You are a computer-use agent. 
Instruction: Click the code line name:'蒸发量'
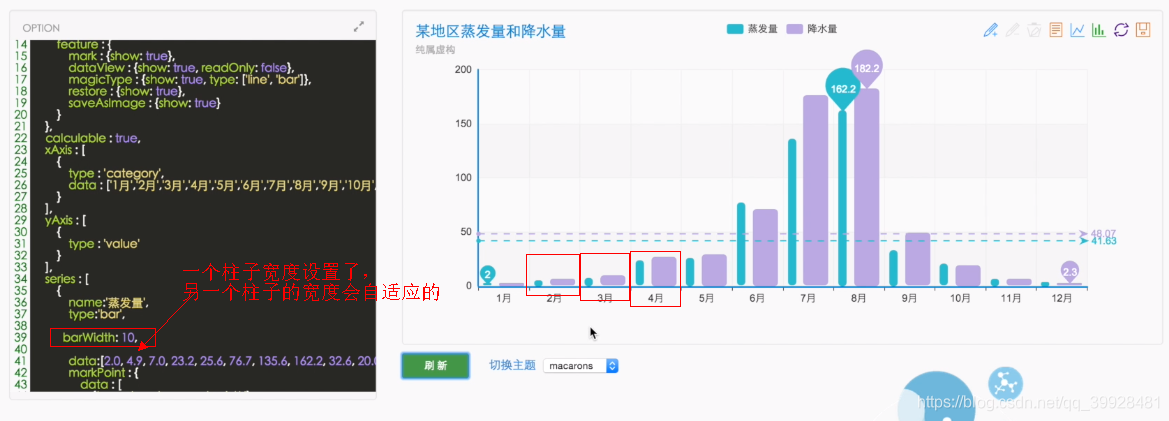pyautogui.click(x=109, y=303)
